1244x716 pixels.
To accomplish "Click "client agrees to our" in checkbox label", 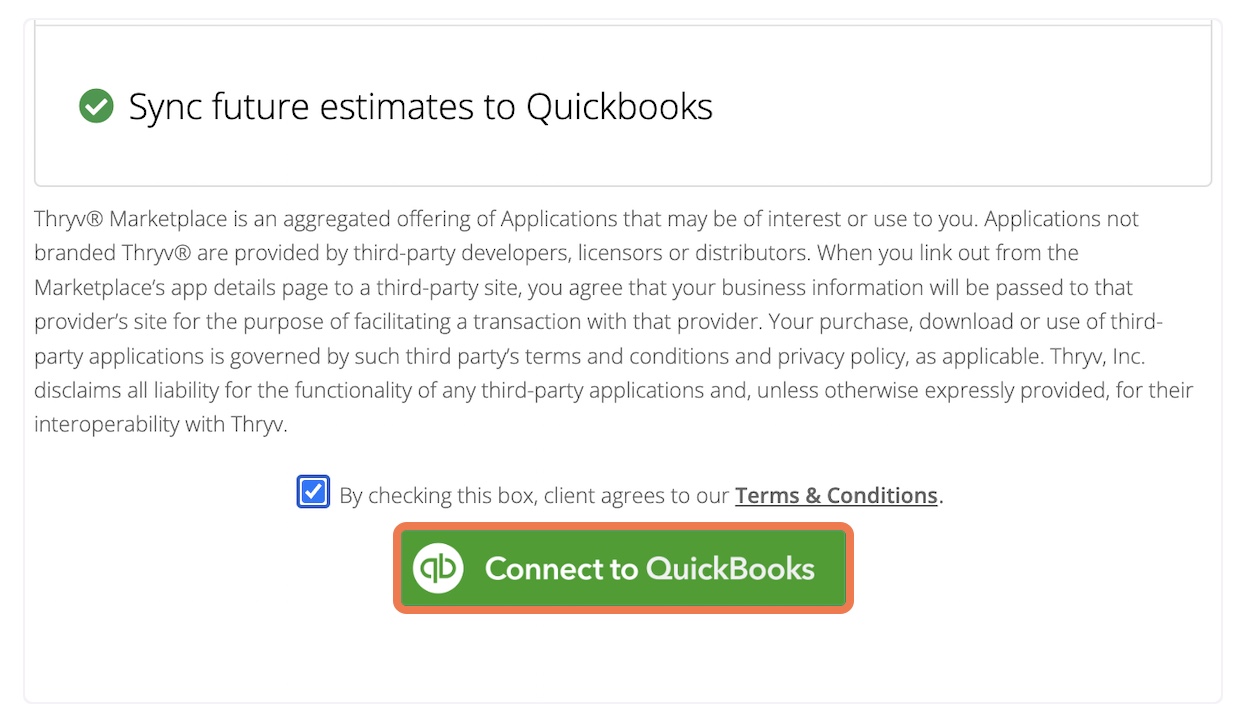I will pyautogui.click(x=637, y=495).
